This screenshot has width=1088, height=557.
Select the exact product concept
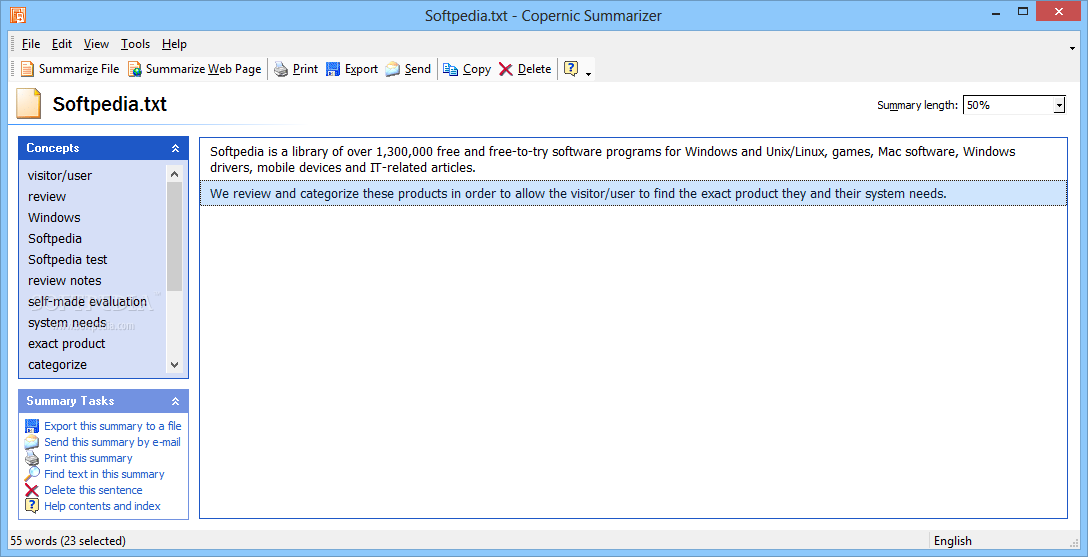pyautogui.click(x=67, y=343)
